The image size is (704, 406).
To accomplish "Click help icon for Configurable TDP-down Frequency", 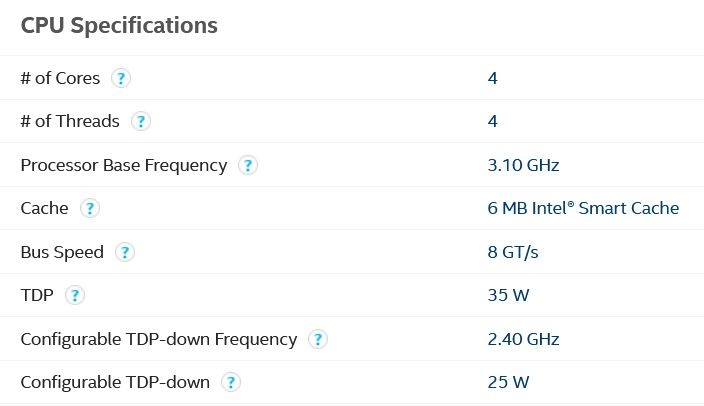I will 318,339.
